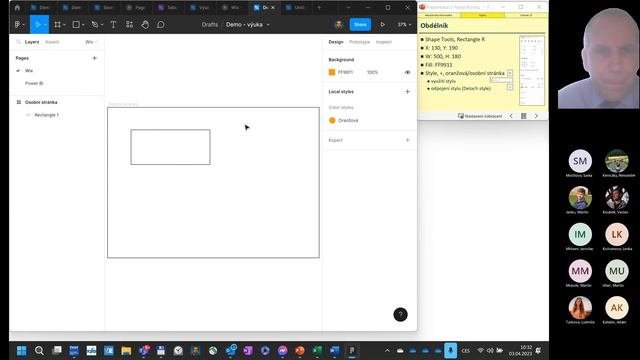This screenshot has height=360, width=640.
Task: Search layers with magnifier icon
Action: pos(18,42)
